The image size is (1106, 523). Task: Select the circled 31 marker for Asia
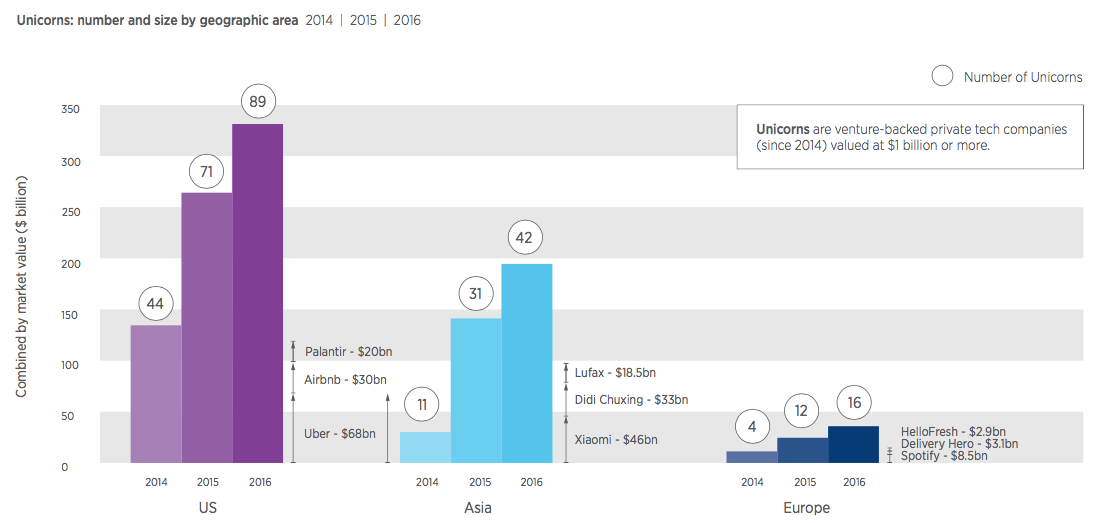click(476, 294)
